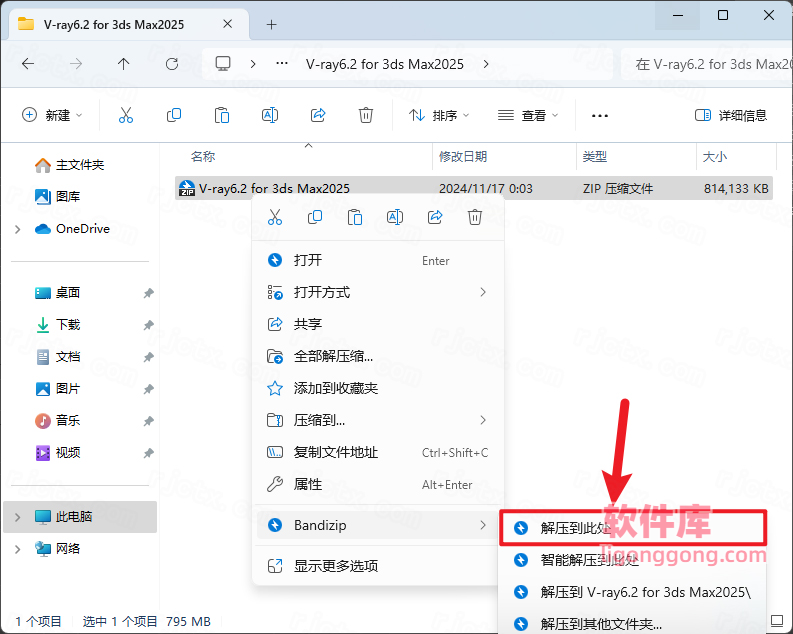Sort by the 修改日期 (Date modified) column header

[504, 157]
